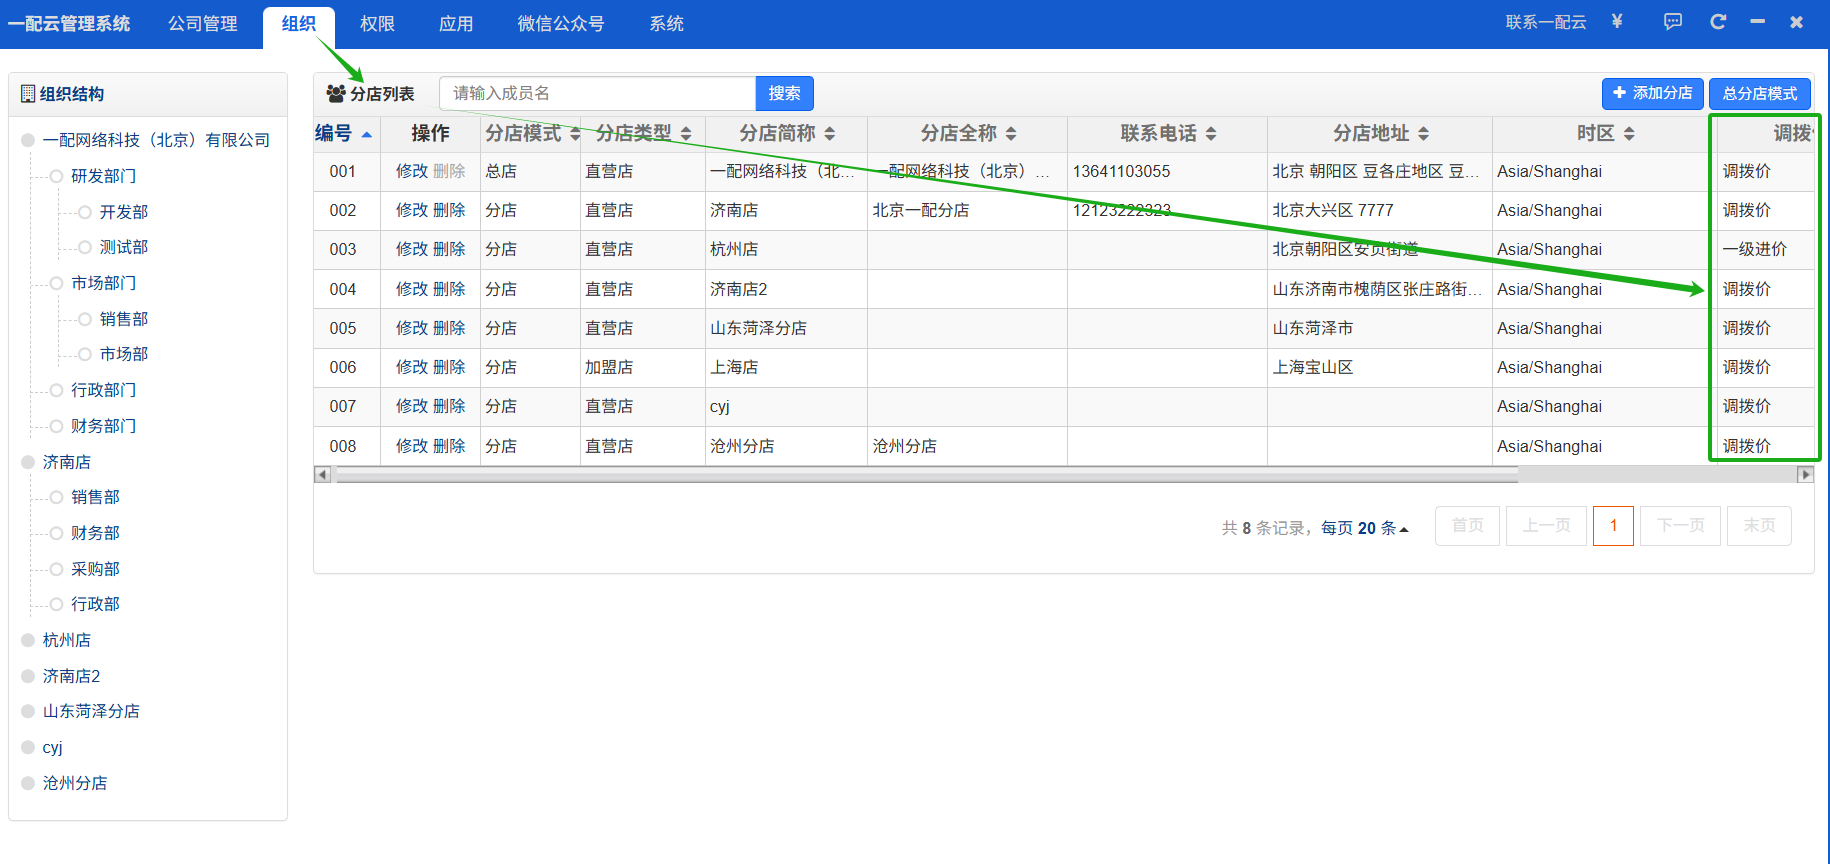Image resolution: width=1830 pixels, height=864 pixels.
Task: Open the 权限 tab
Action: [378, 23]
